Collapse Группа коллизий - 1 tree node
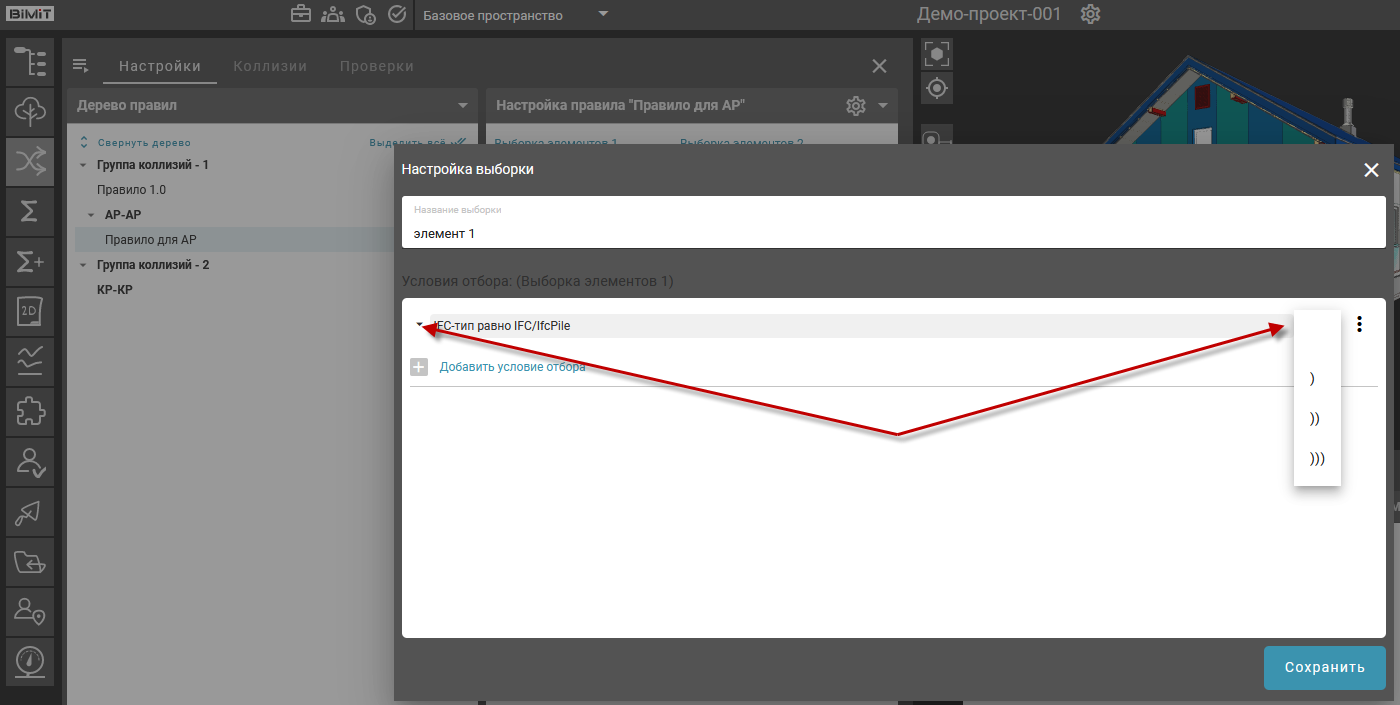The width and height of the screenshot is (1400, 705). coord(84,165)
